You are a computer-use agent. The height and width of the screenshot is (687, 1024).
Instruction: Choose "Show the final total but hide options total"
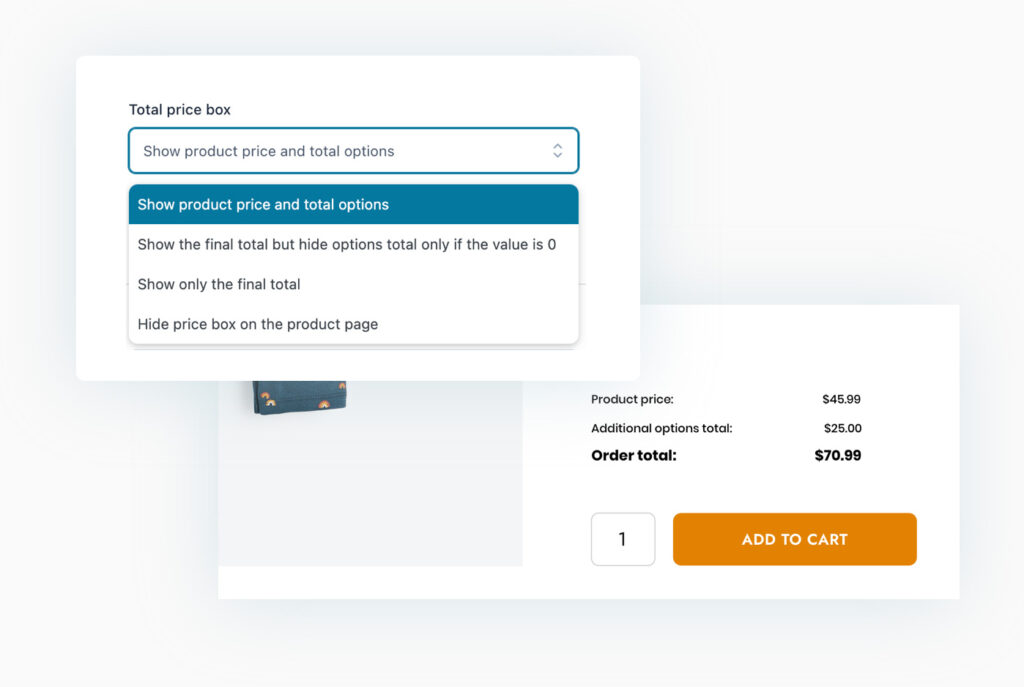[346, 244]
